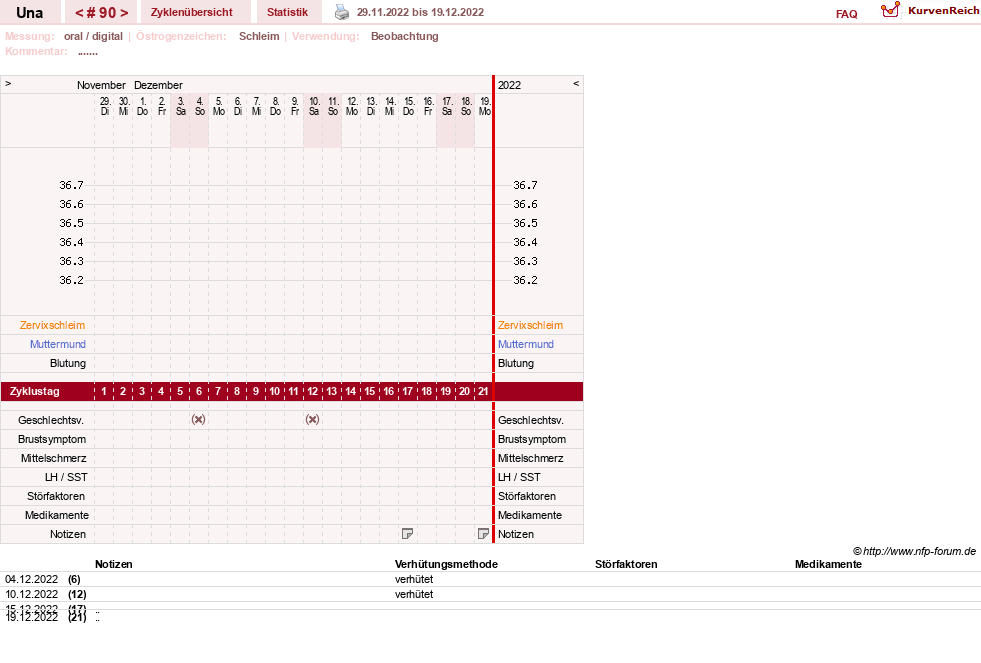Open the note icon on cycle day 17
The height and width of the screenshot is (663, 981).
tap(407, 534)
